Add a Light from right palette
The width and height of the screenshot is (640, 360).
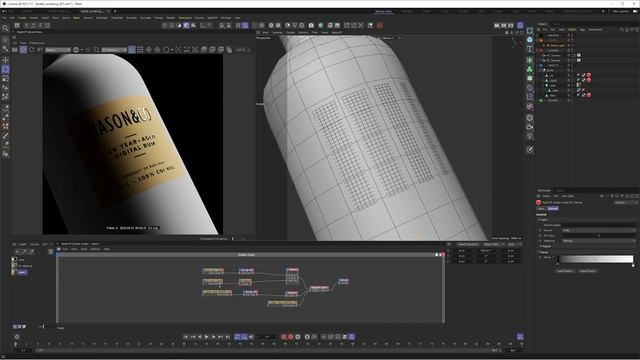tap(530, 136)
